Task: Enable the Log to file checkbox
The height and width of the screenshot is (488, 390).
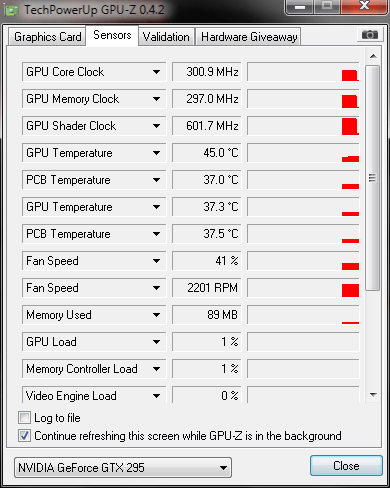Action: 24,418
